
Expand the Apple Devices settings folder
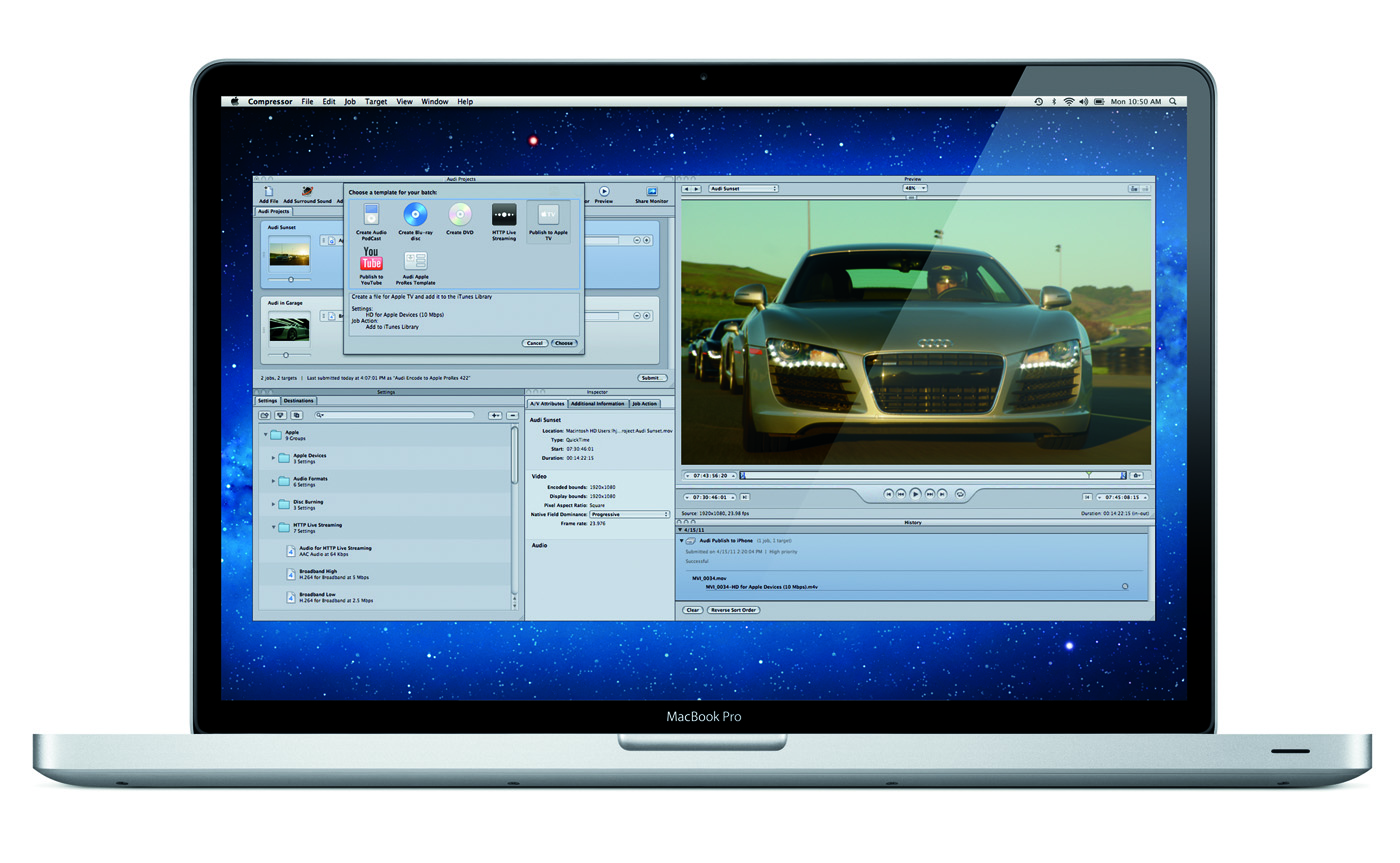[274, 458]
